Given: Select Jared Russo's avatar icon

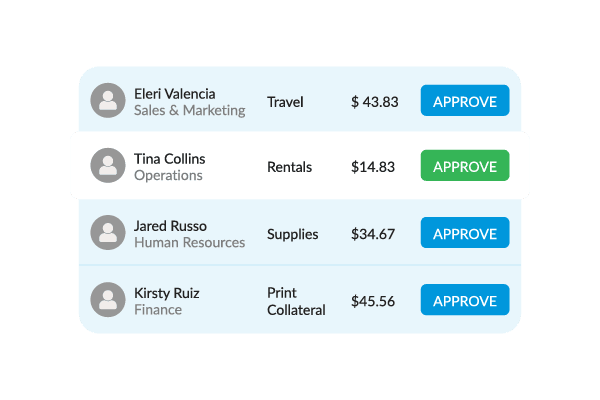Looking at the screenshot, I should click(x=107, y=233).
